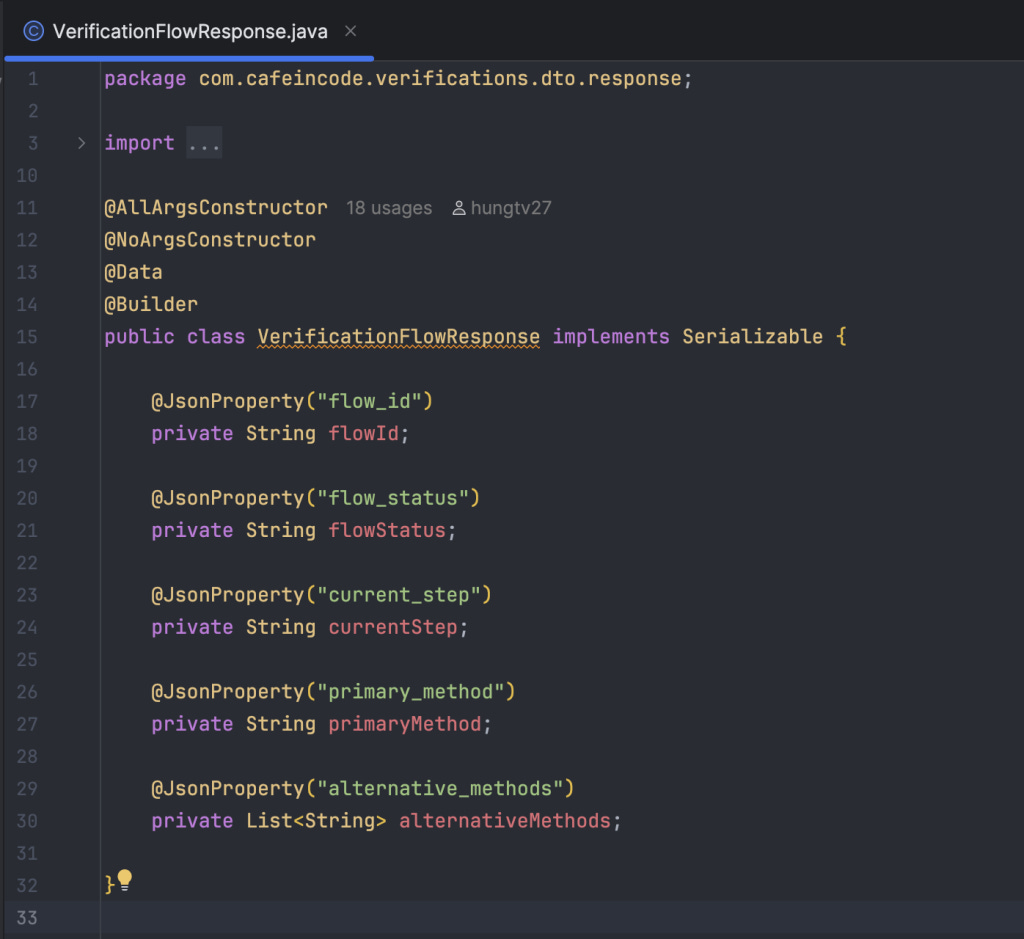Screen dimensions: 1024x939
Task: Click the underlined VerificationFlowResponse class name
Action: (398, 337)
